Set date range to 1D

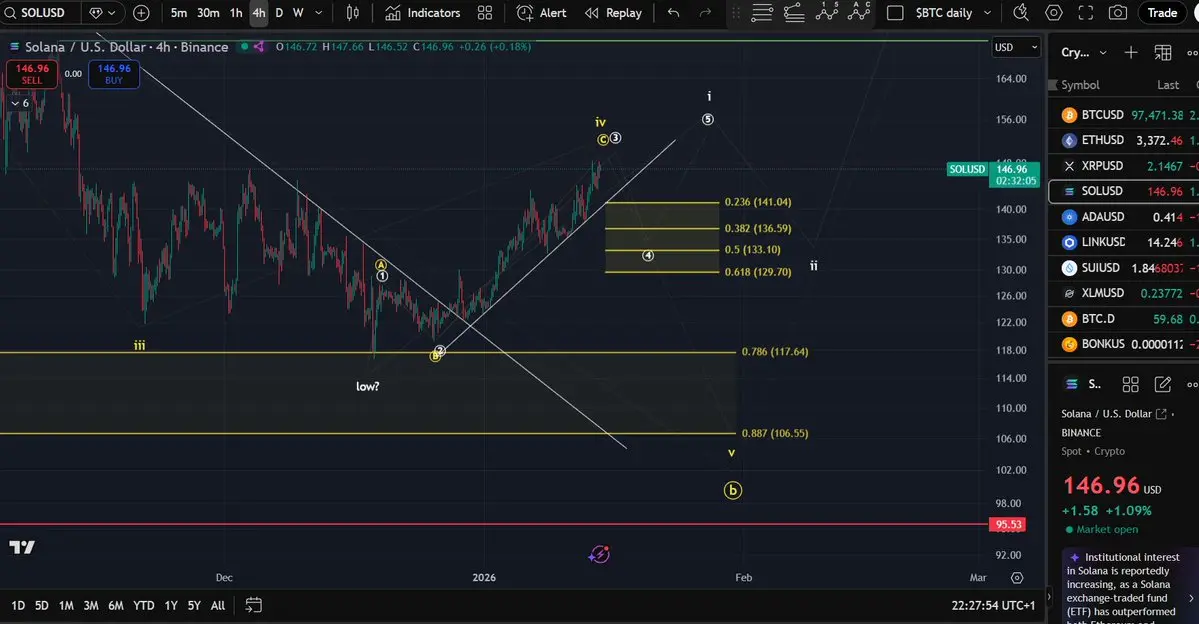pos(18,606)
